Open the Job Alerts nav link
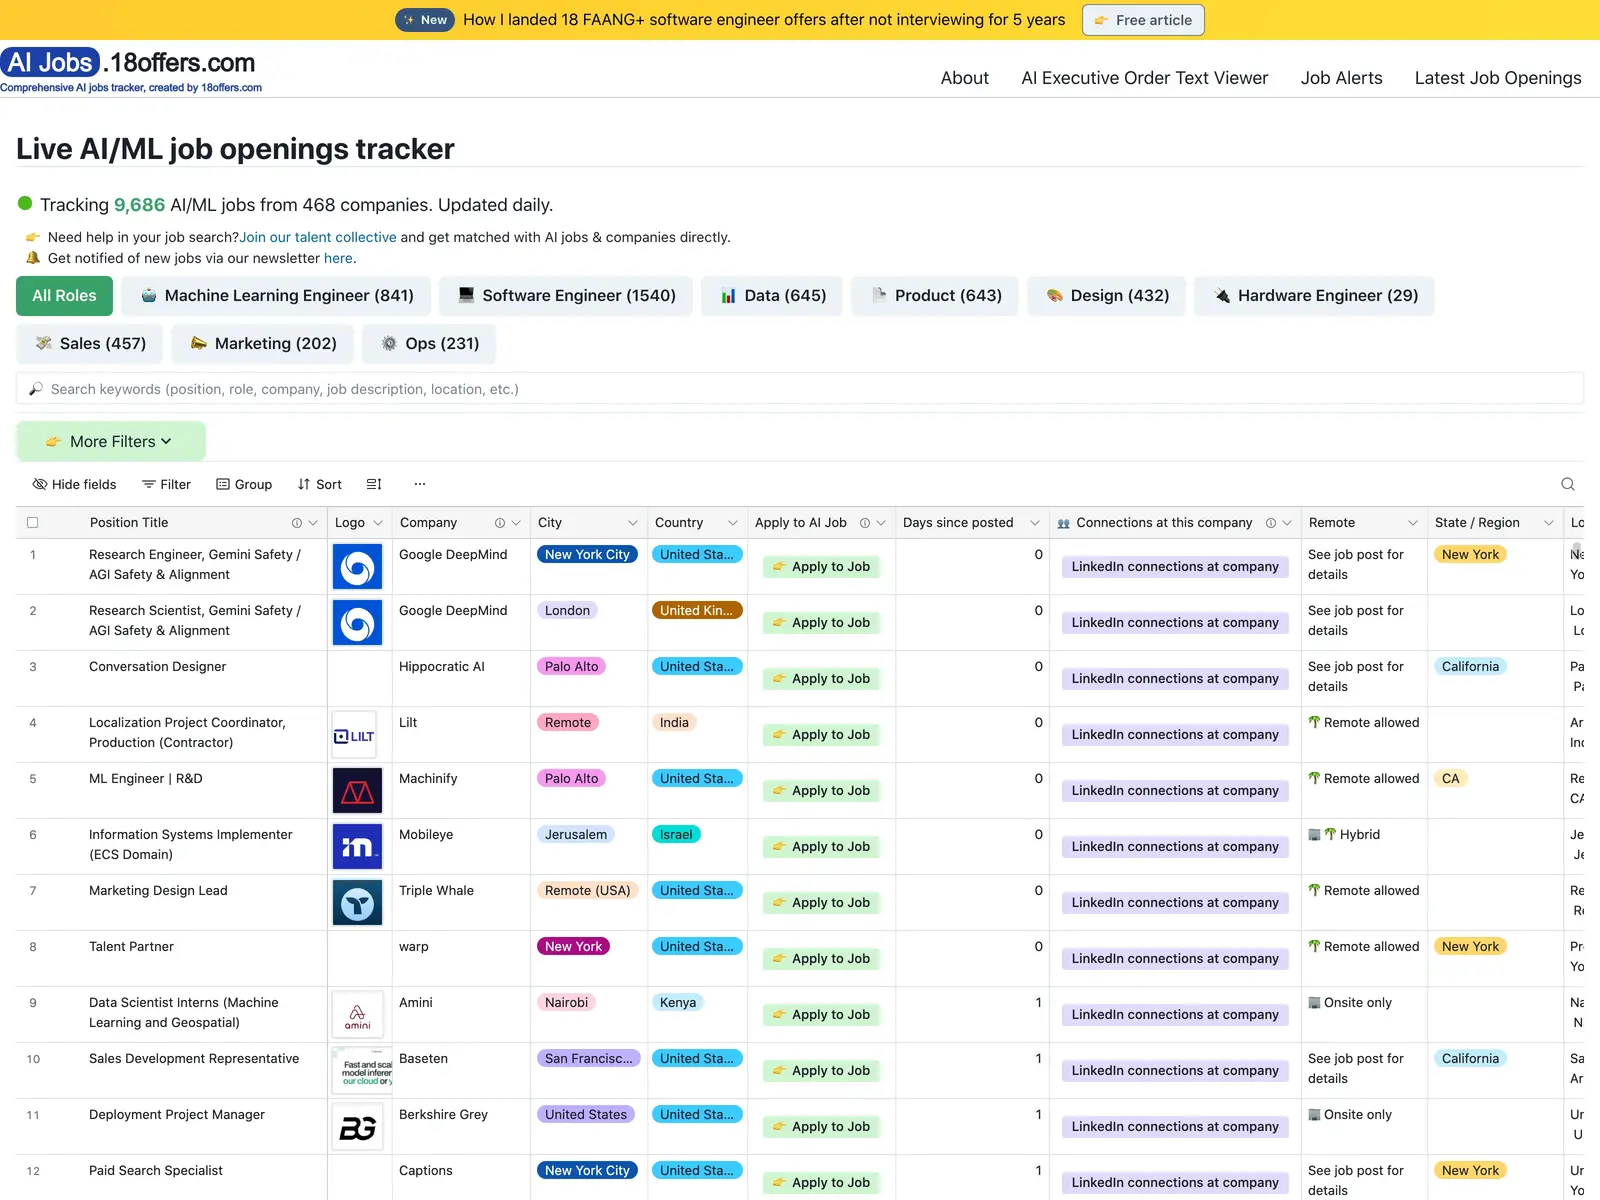The height and width of the screenshot is (1200, 1600). (1341, 78)
